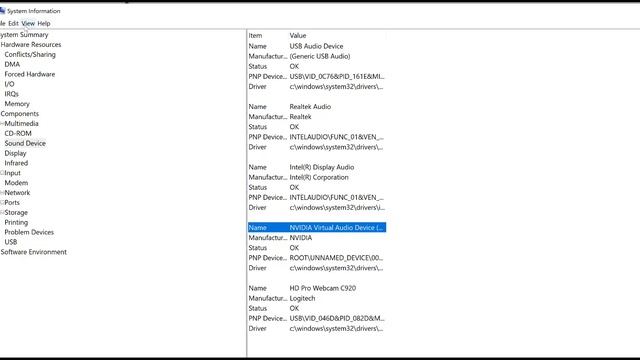The image size is (640, 360).
Task: Expand the Storage node
Action: coord(2,212)
